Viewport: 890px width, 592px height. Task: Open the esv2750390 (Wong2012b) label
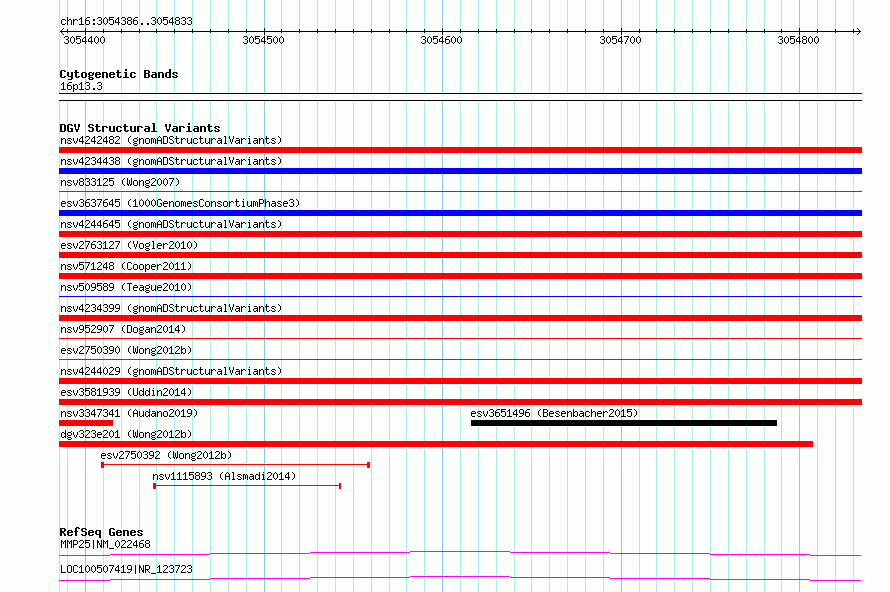coord(126,350)
